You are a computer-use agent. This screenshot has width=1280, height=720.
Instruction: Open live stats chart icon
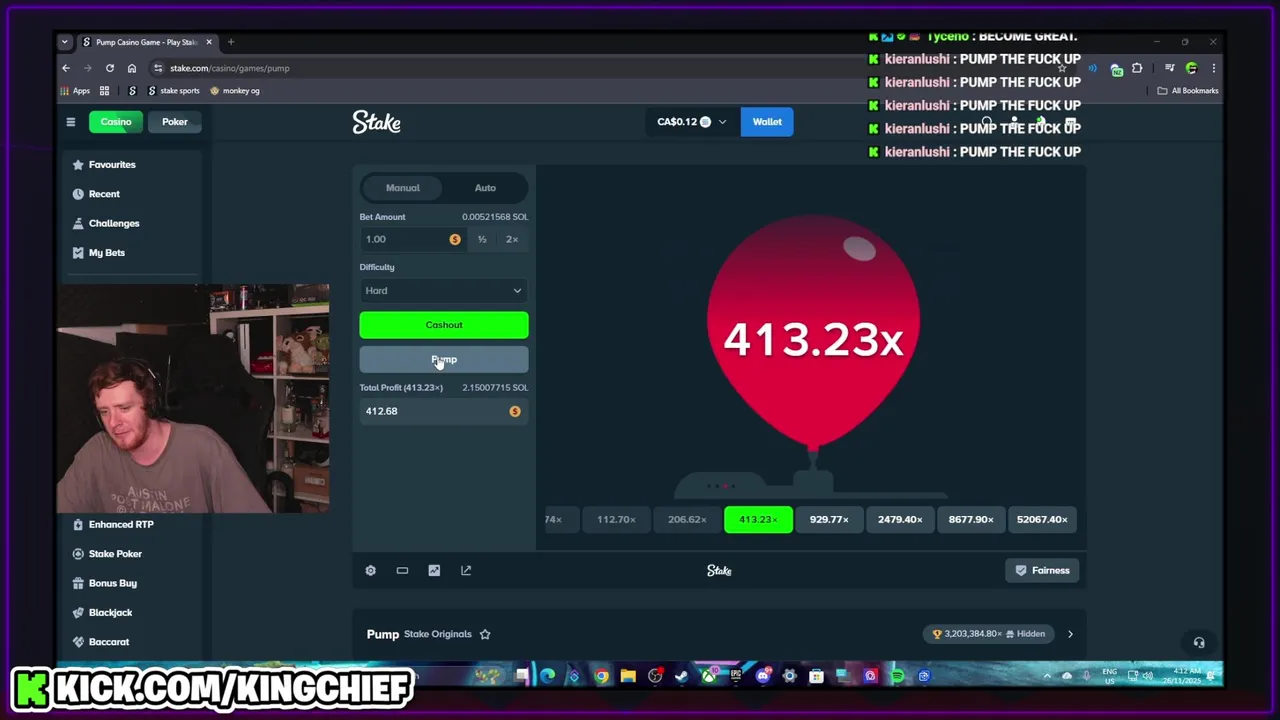[434, 570]
